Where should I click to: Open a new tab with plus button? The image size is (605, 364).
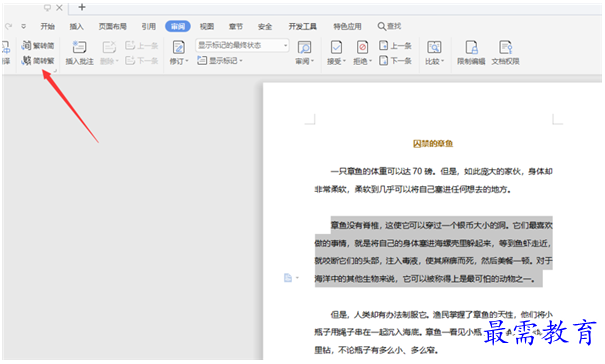[x=81, y=7]
